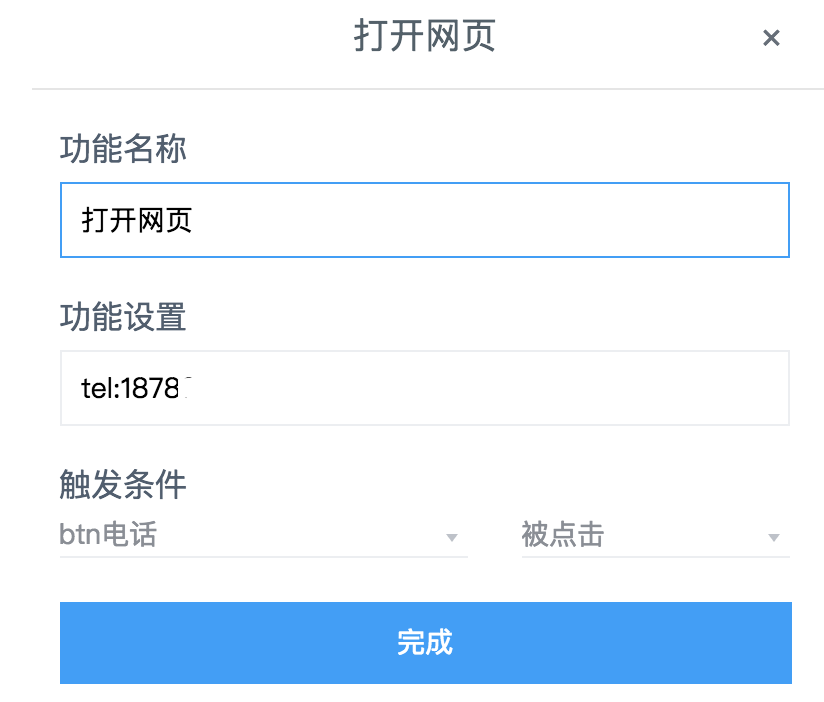Click the 触发条件 label
This screenshot has height=702, width=824.
123,486
